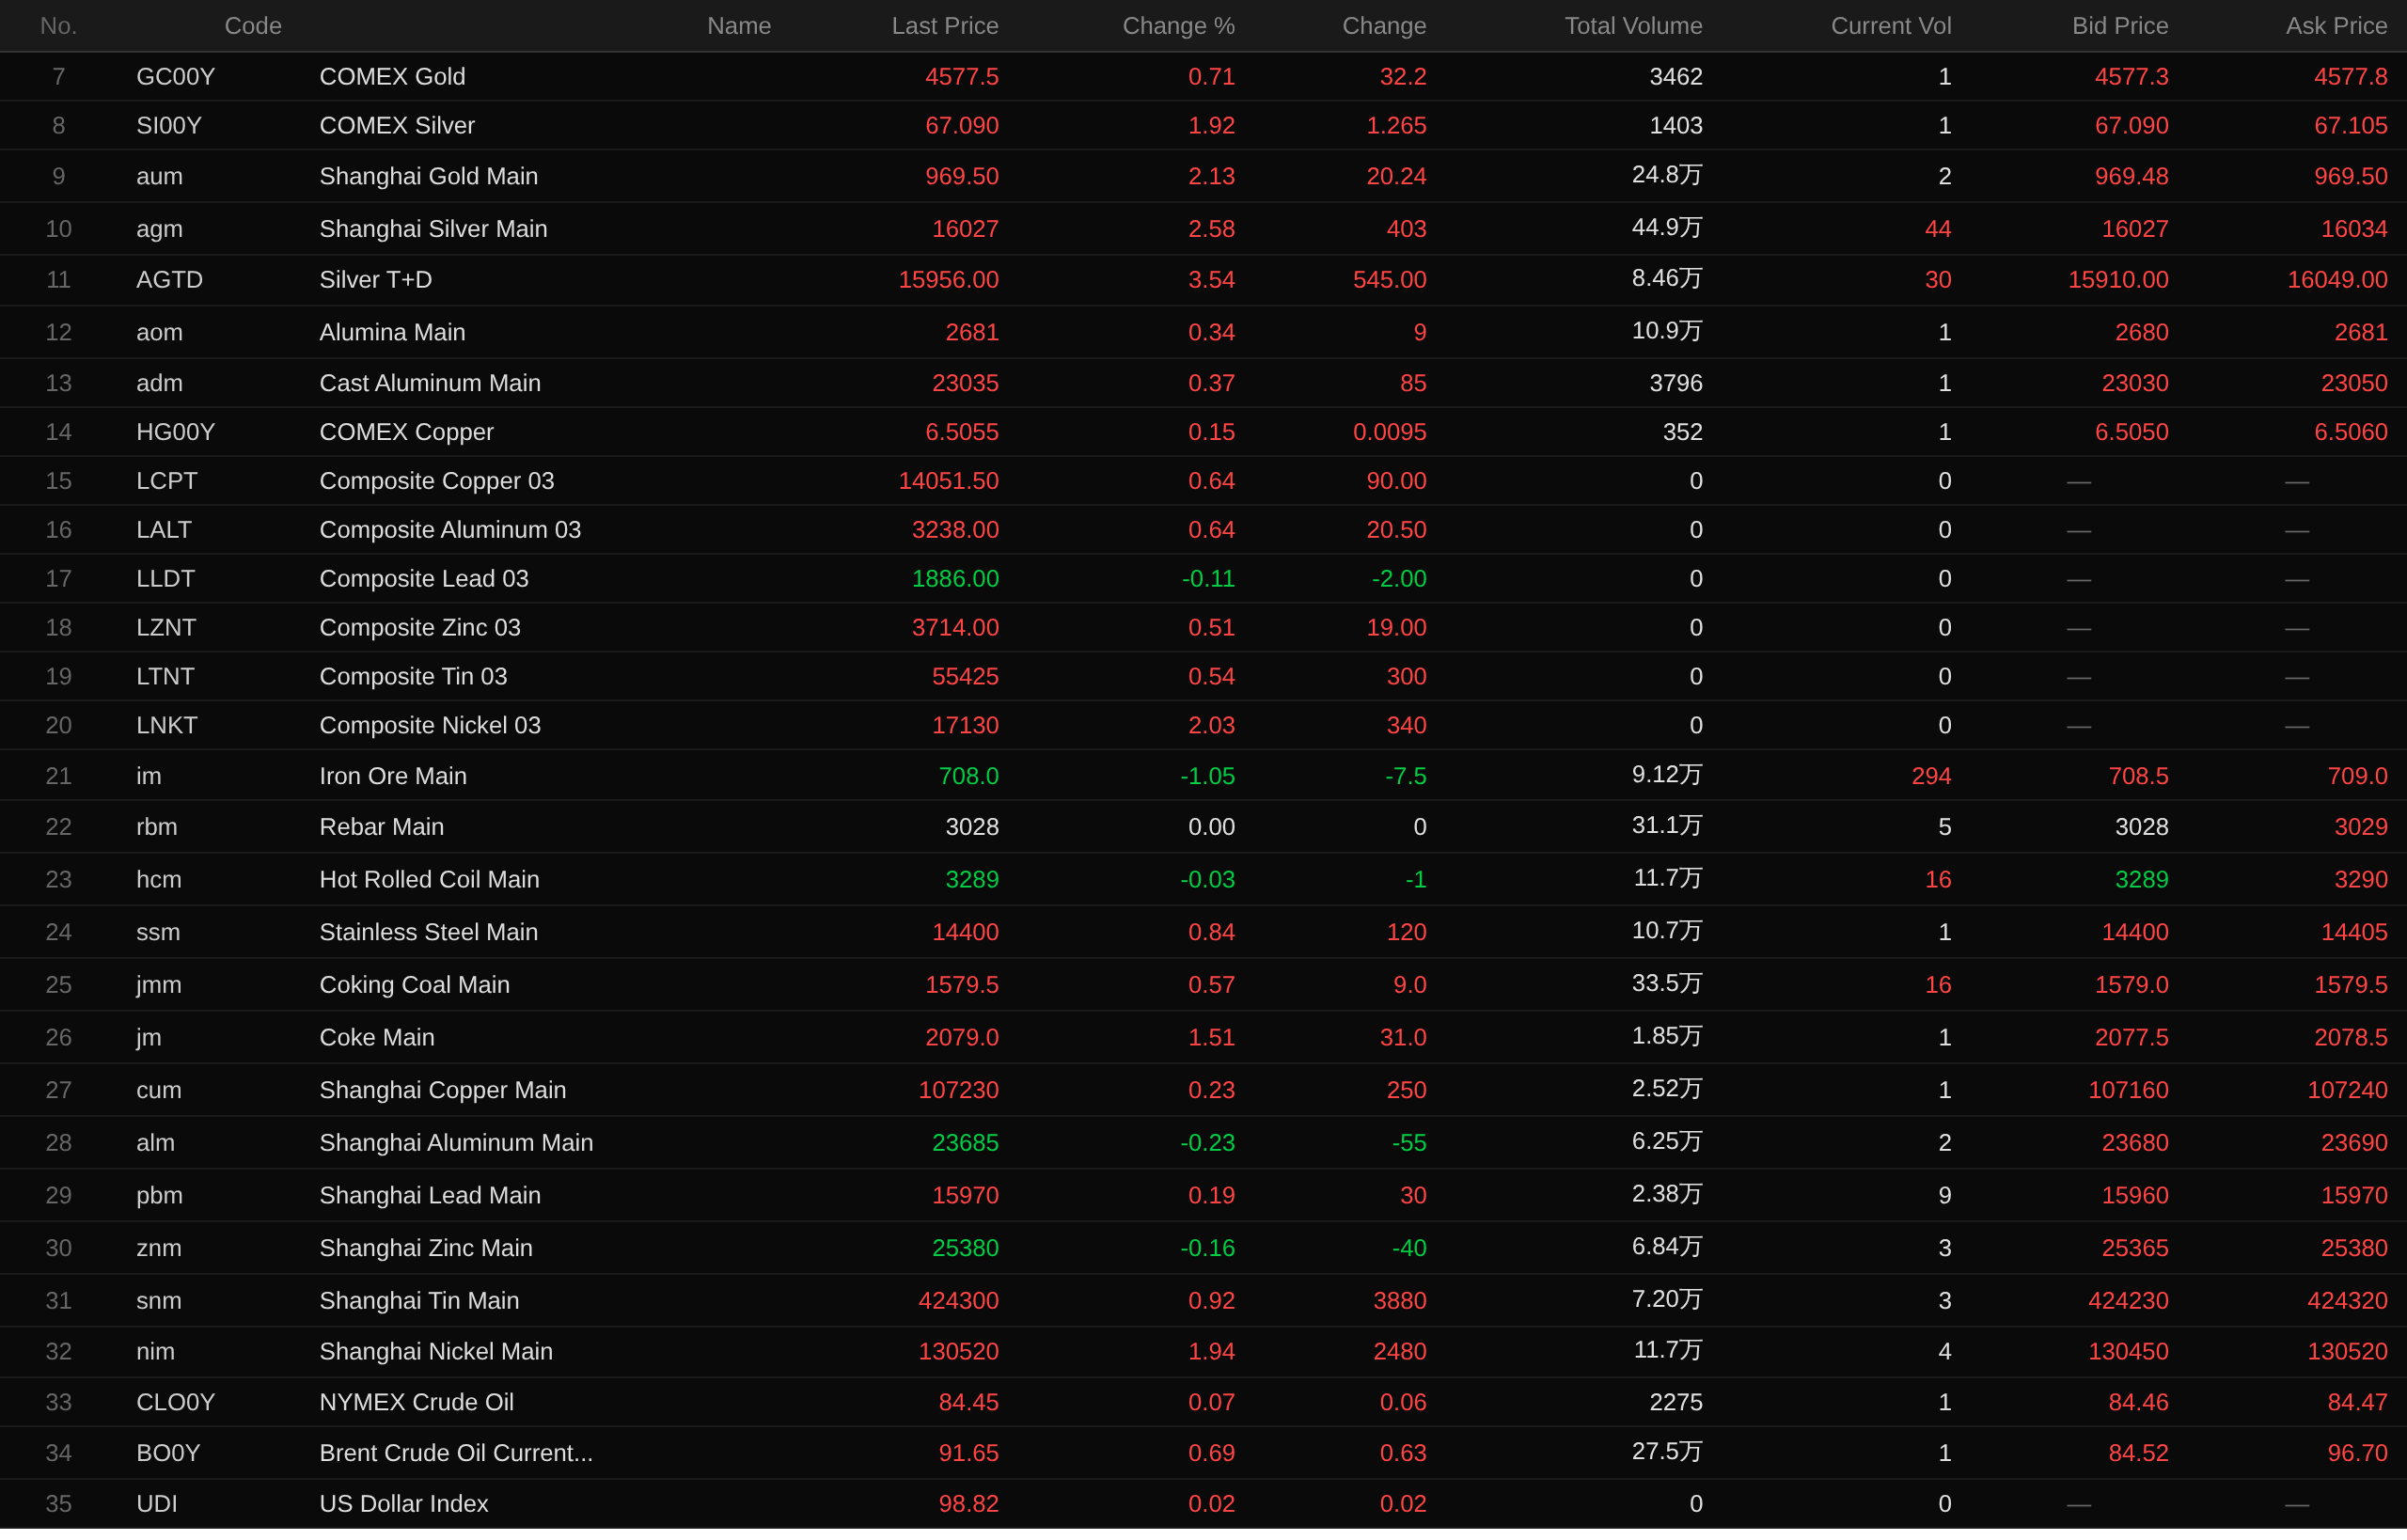Select Composite Zinc 03
The image size is (2407, 1540).
coord(420,628)
